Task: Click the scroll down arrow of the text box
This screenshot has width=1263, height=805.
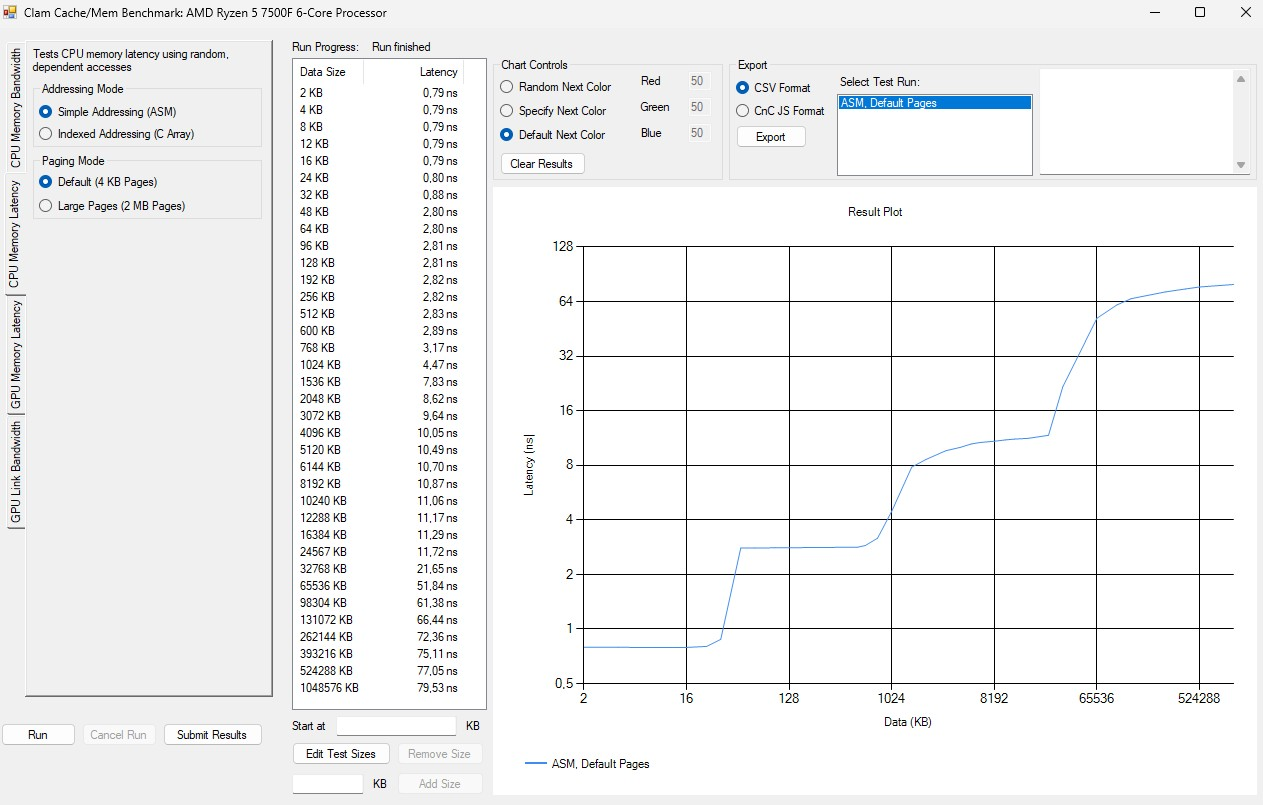Action: coord(1241,165)
